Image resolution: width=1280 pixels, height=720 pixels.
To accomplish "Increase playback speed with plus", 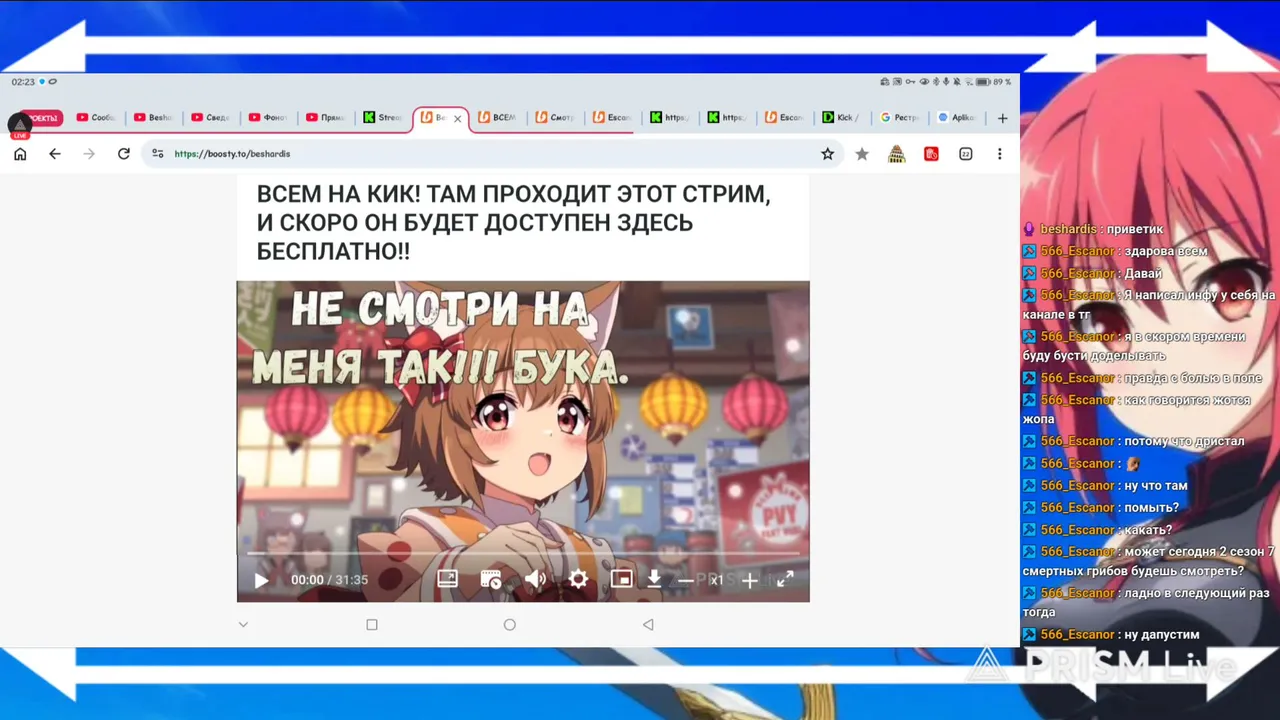I will click(749, 580).
